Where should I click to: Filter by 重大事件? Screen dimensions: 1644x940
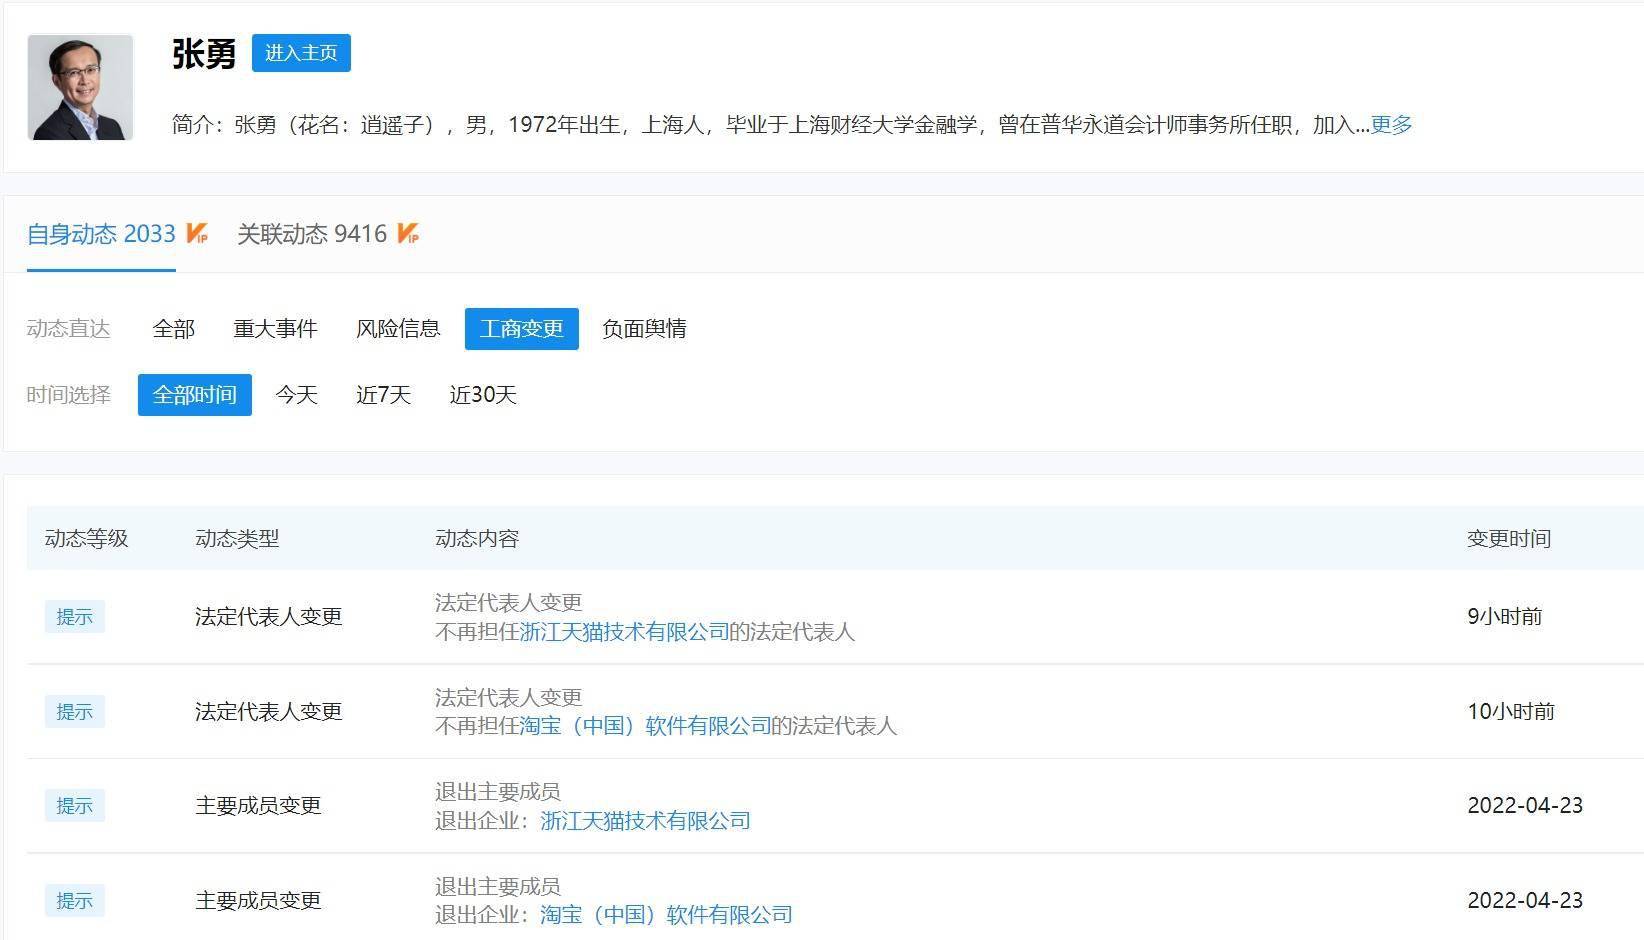coord(275,329)
